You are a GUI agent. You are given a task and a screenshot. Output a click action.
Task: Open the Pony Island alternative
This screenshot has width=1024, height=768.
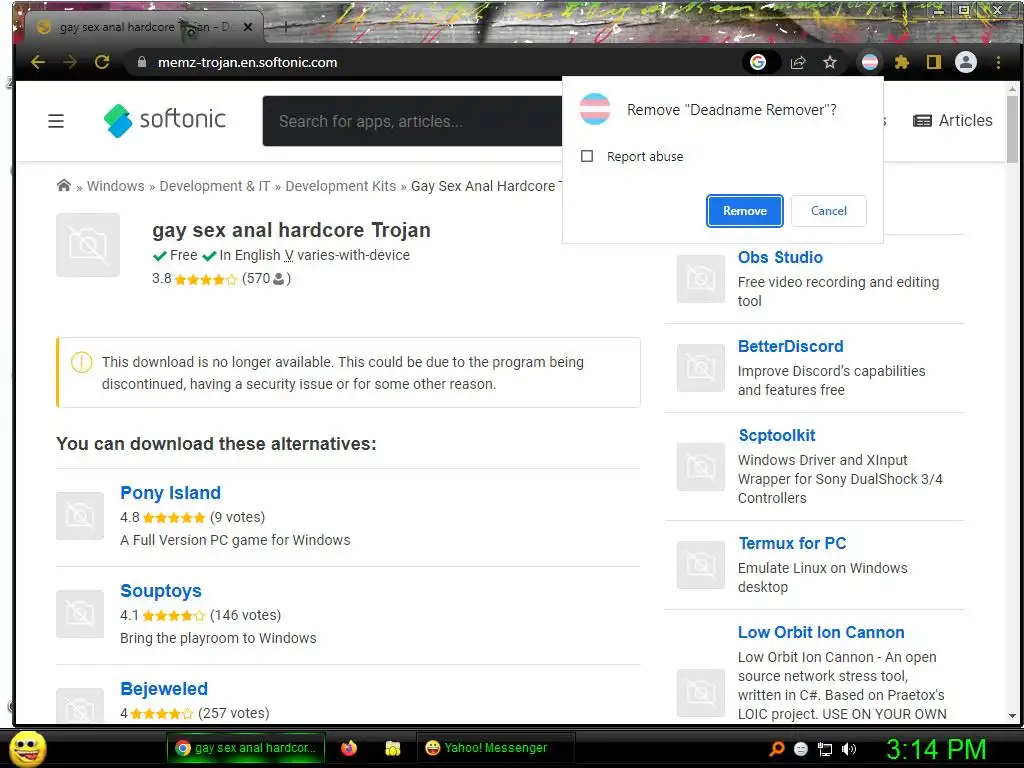click(170, 493)
